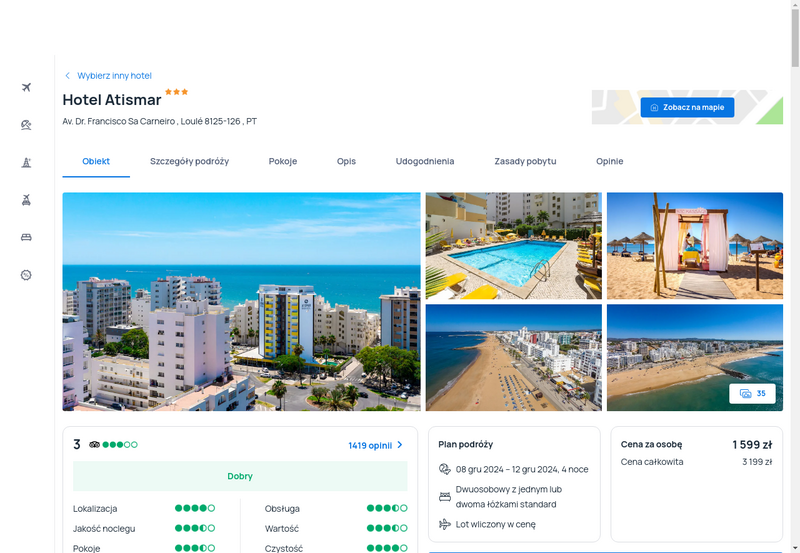The width and height of the screenshot is (800, 553).
Task: Open hotels via the bed sidebar icon
Action: point(27,237)
